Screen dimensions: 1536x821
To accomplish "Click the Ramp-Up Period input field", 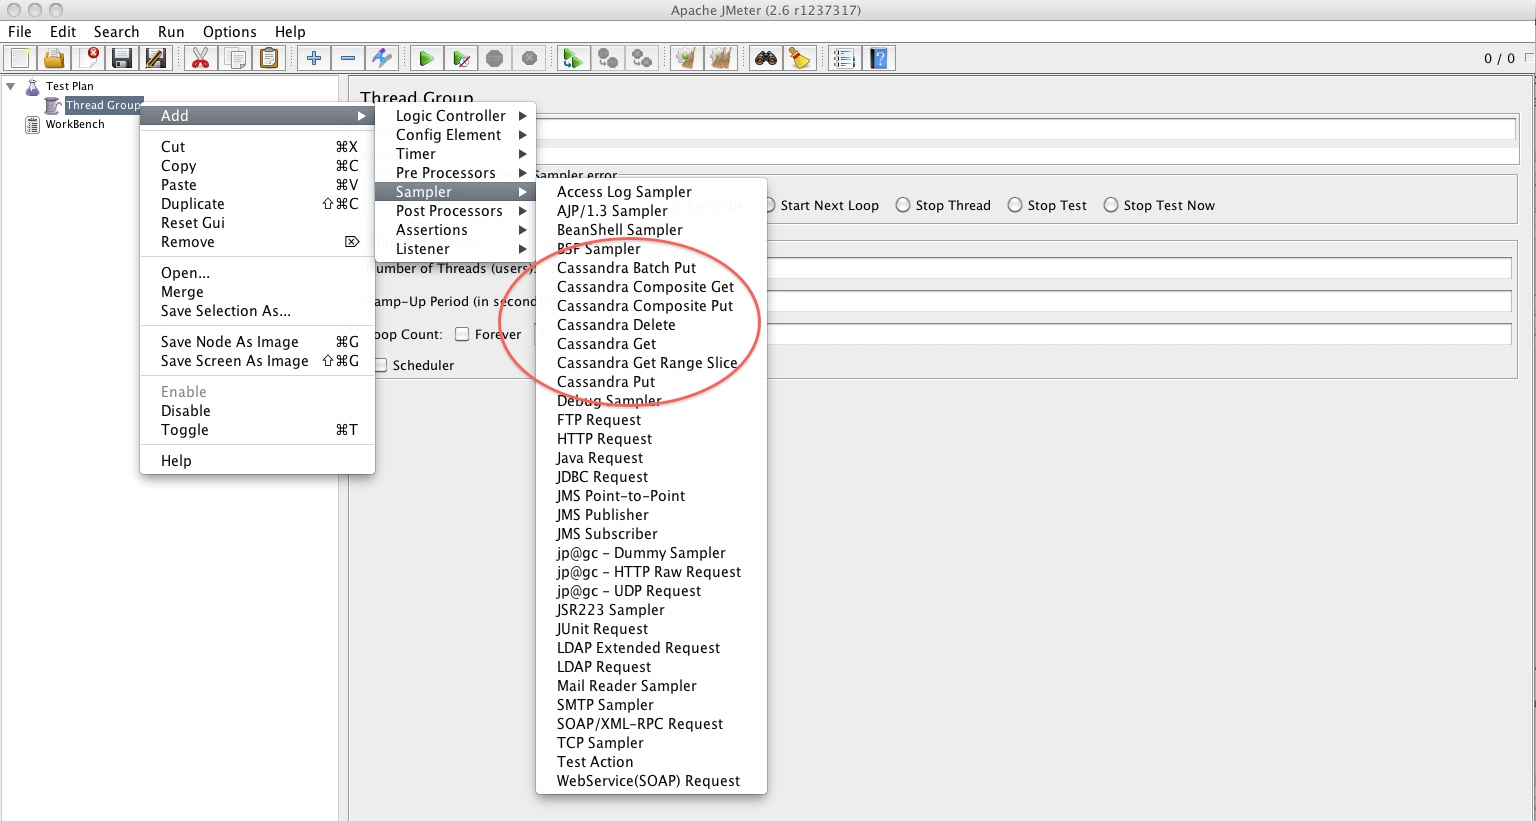I will [1138, 301].
